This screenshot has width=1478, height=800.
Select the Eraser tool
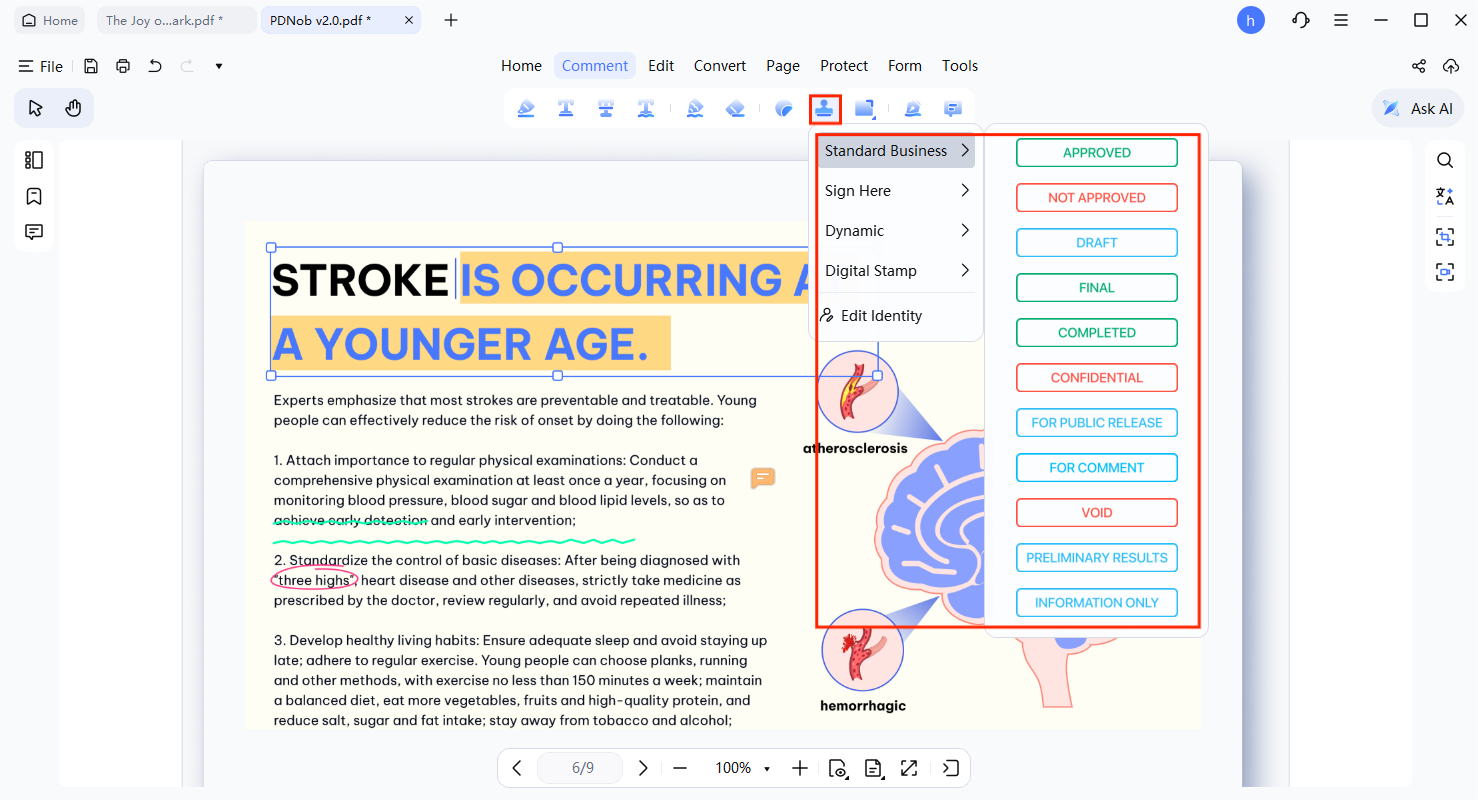click(x=736, y=109)
